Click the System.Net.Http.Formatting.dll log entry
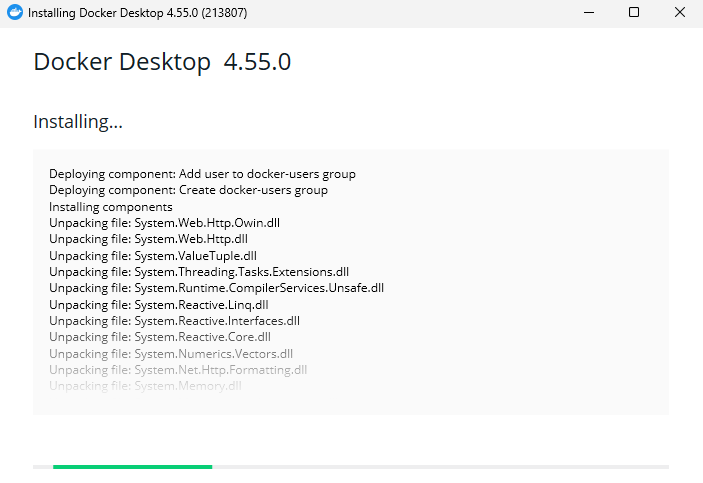The image size is (703, 483). point(178,370)
